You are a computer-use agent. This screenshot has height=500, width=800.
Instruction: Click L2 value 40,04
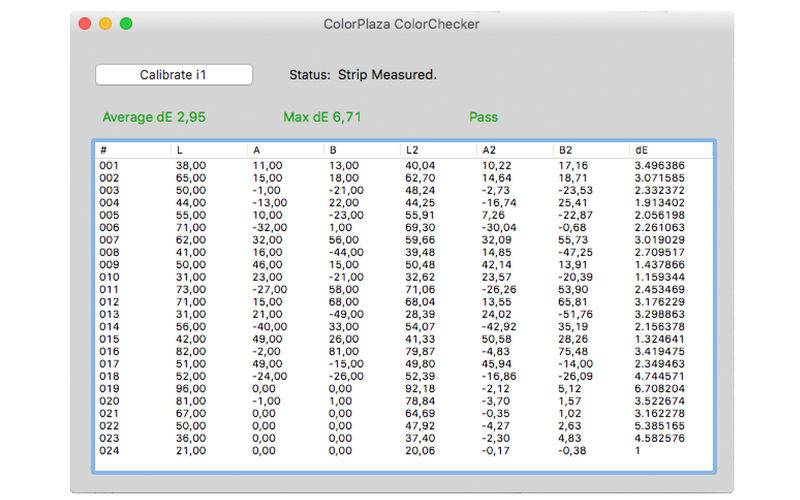coord(420,165)
